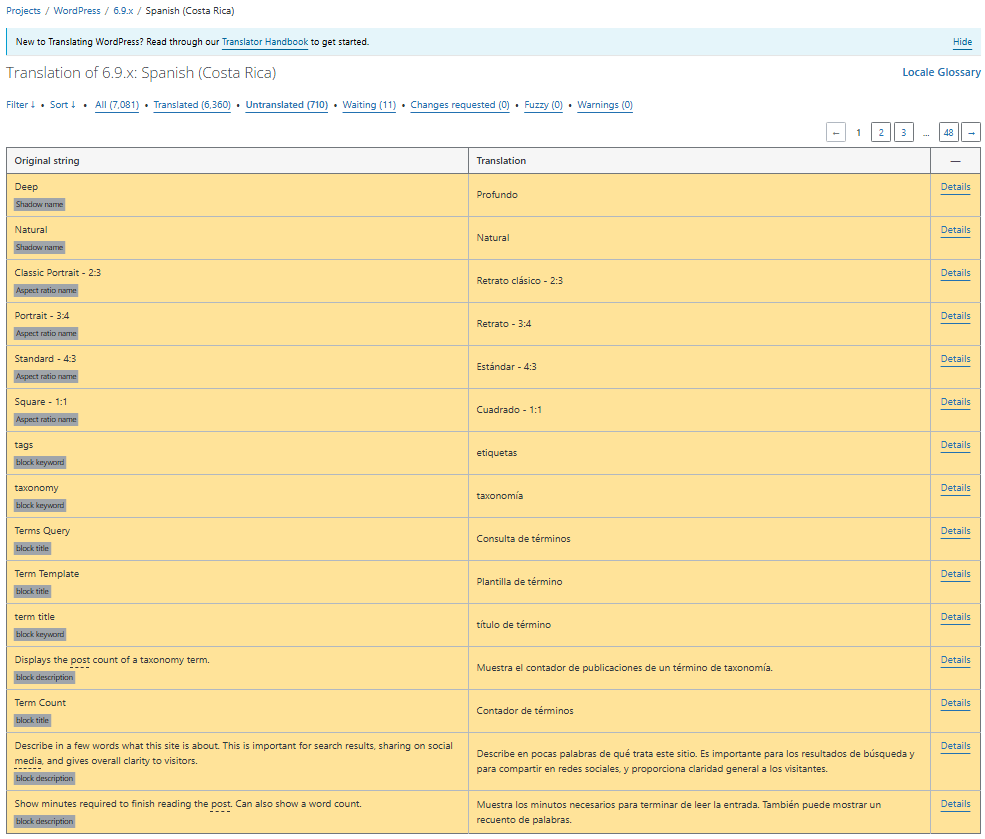985x839 pixels.
Task: Jump to page 48
Action: pos(948,133)
